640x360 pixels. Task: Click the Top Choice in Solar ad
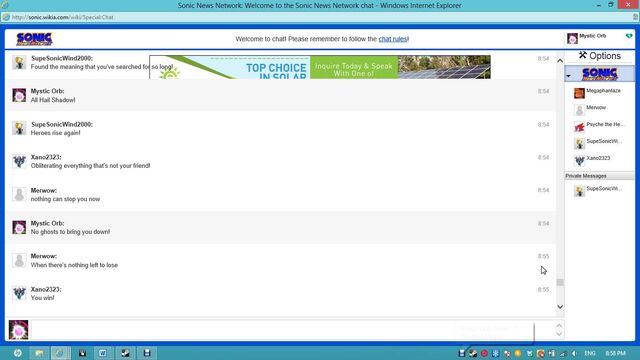320,67
